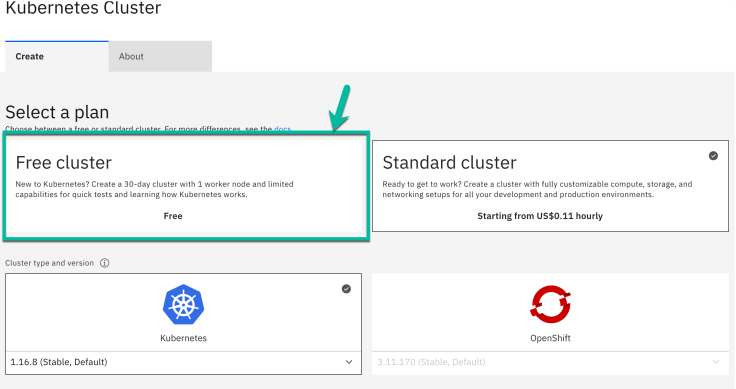
Task: Select the Standard cluster plan card
Action: coord(550,186)
